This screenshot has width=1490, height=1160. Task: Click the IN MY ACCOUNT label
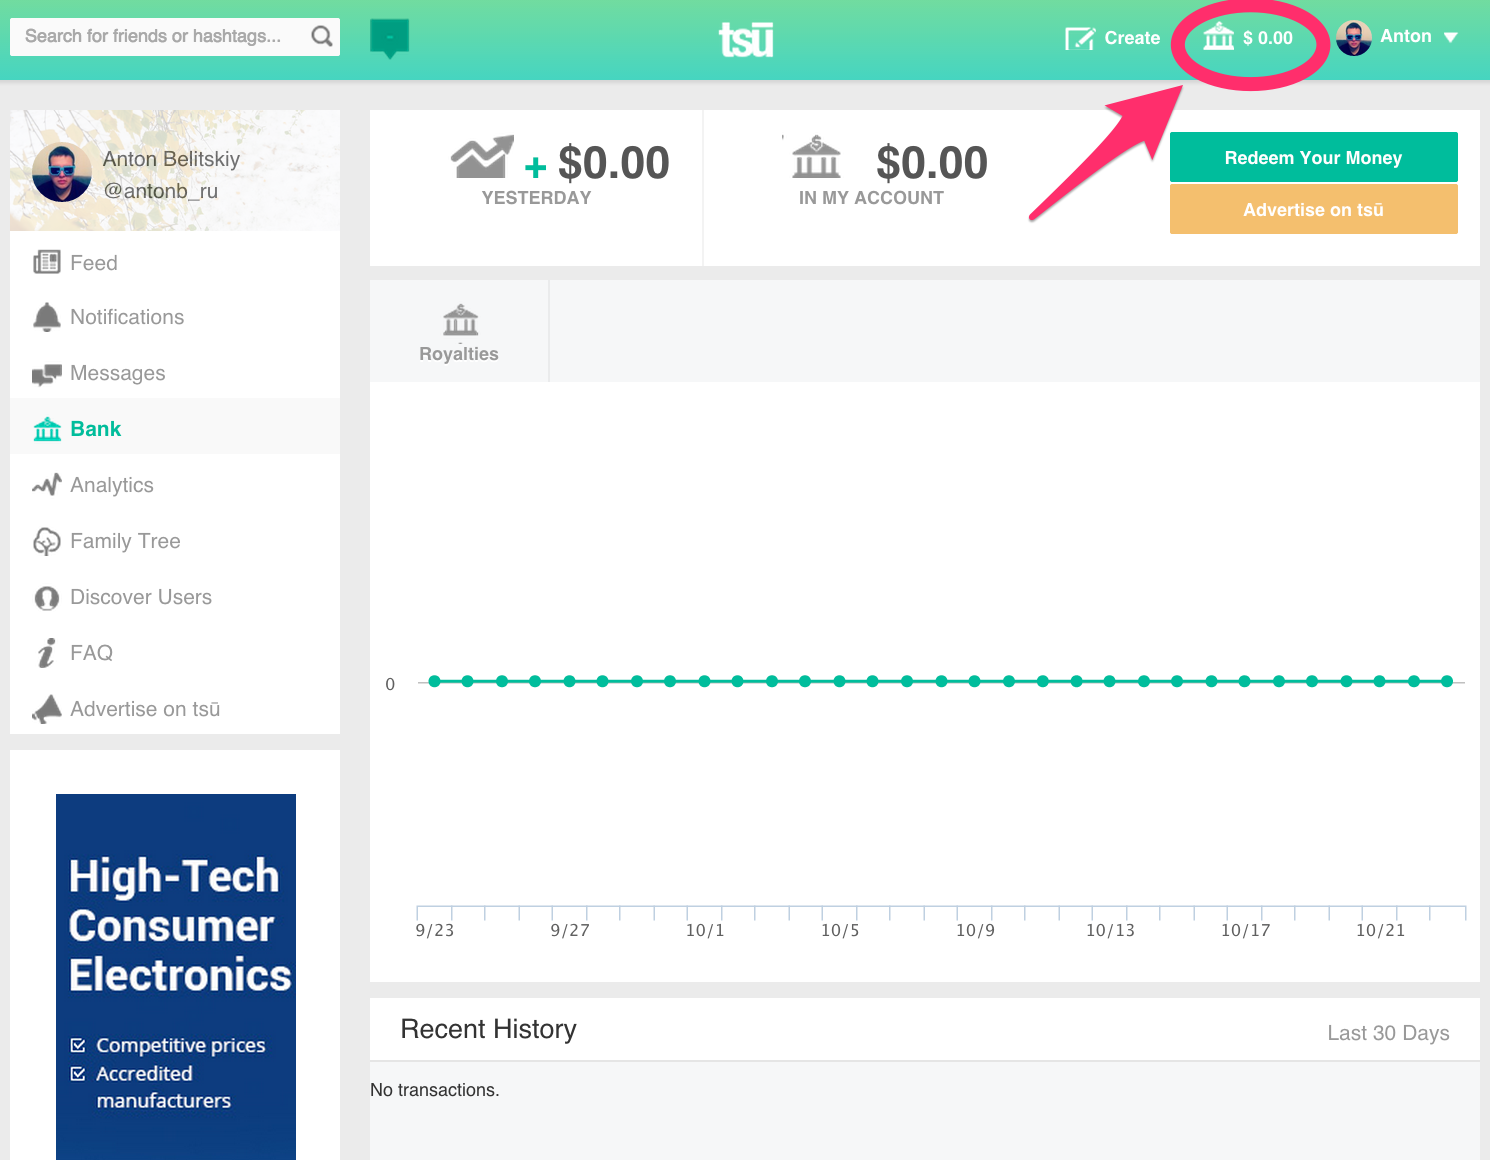tap(871, 198)
